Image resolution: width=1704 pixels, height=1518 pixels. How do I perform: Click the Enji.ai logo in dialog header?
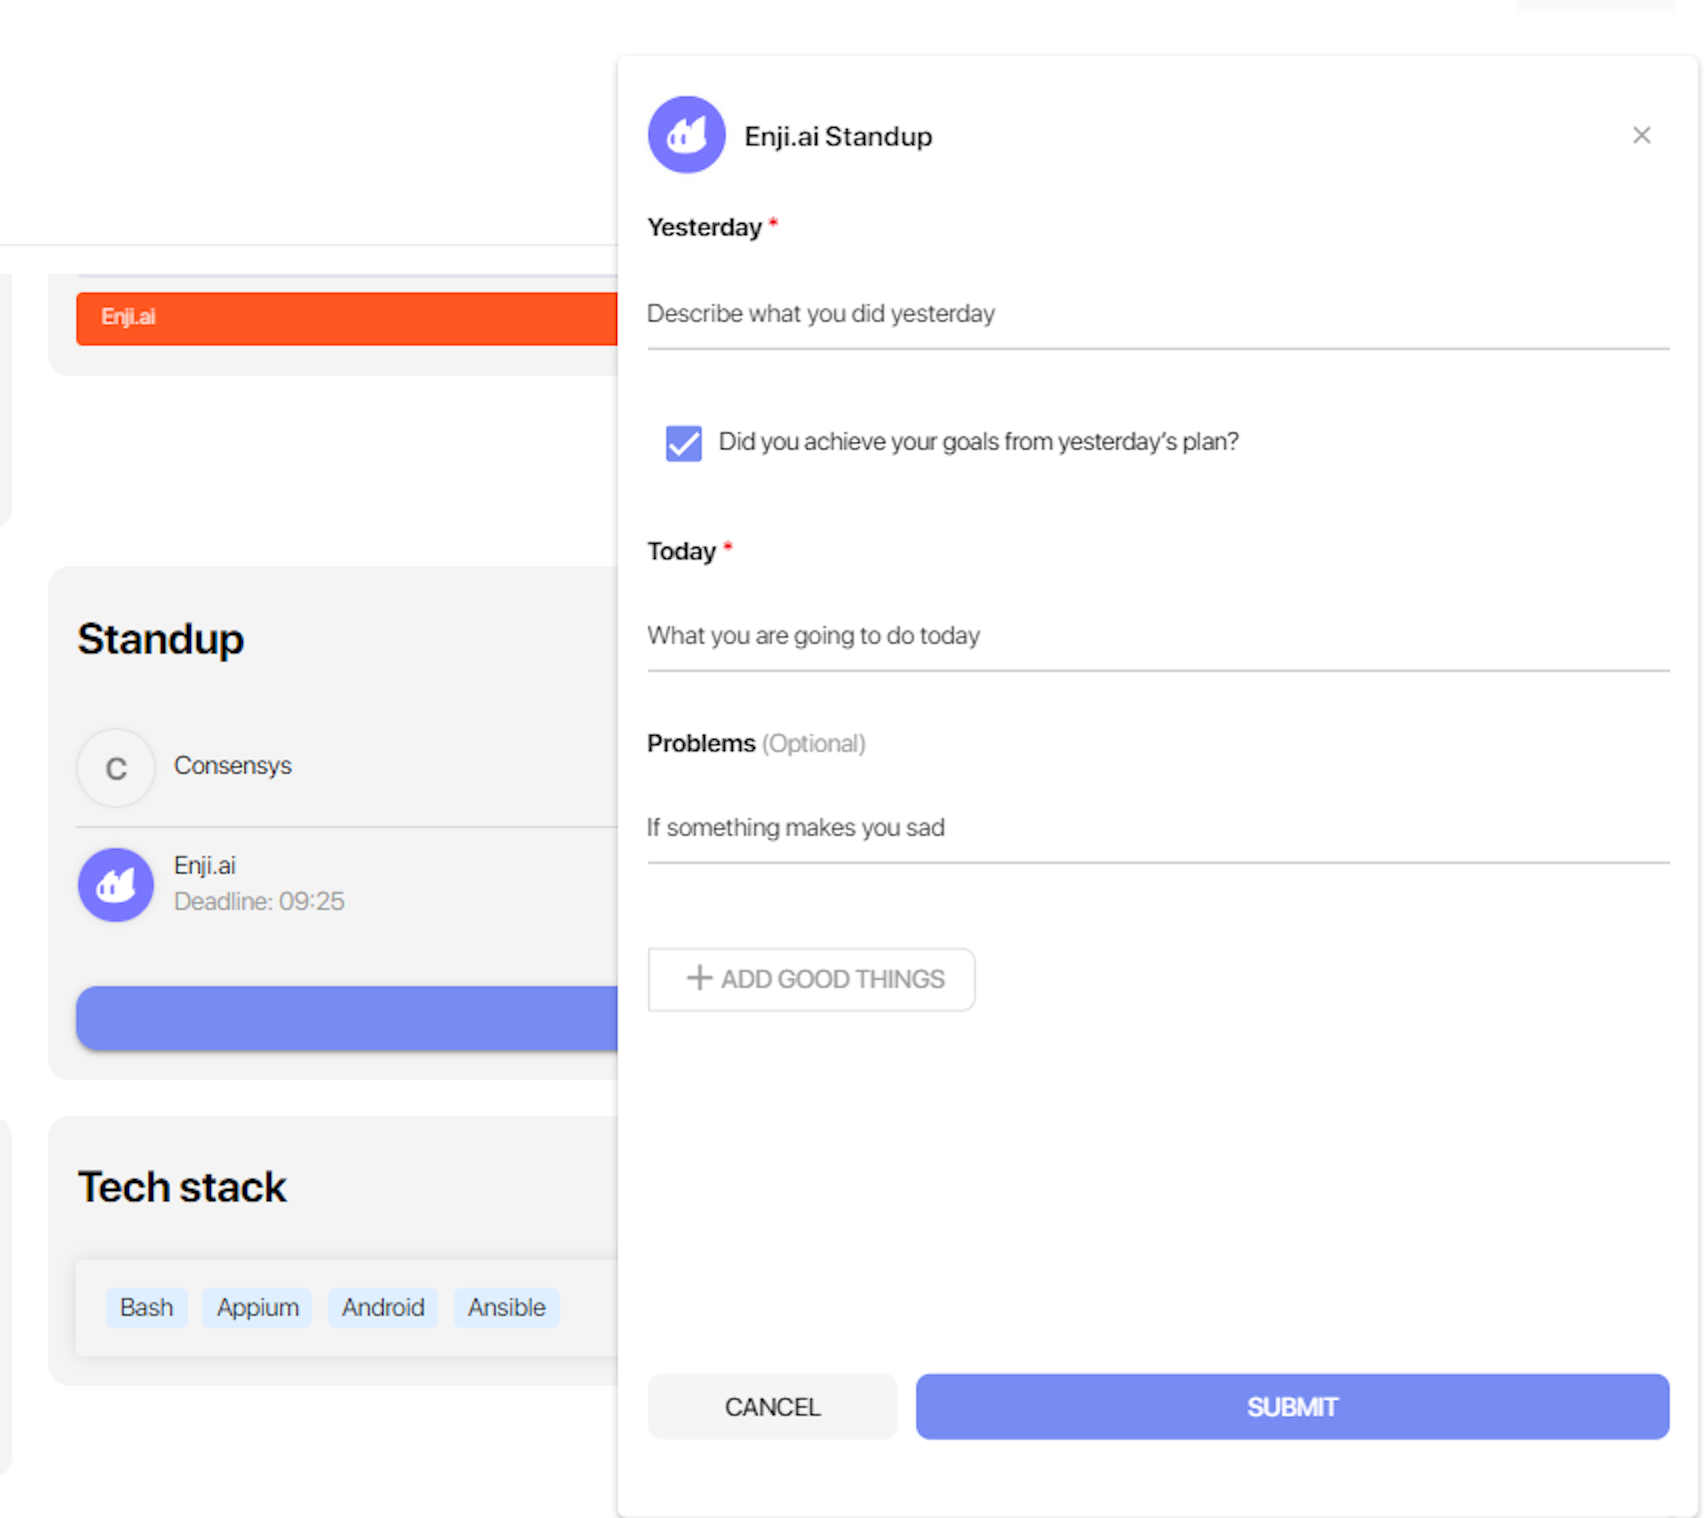(x=686, y=135)
